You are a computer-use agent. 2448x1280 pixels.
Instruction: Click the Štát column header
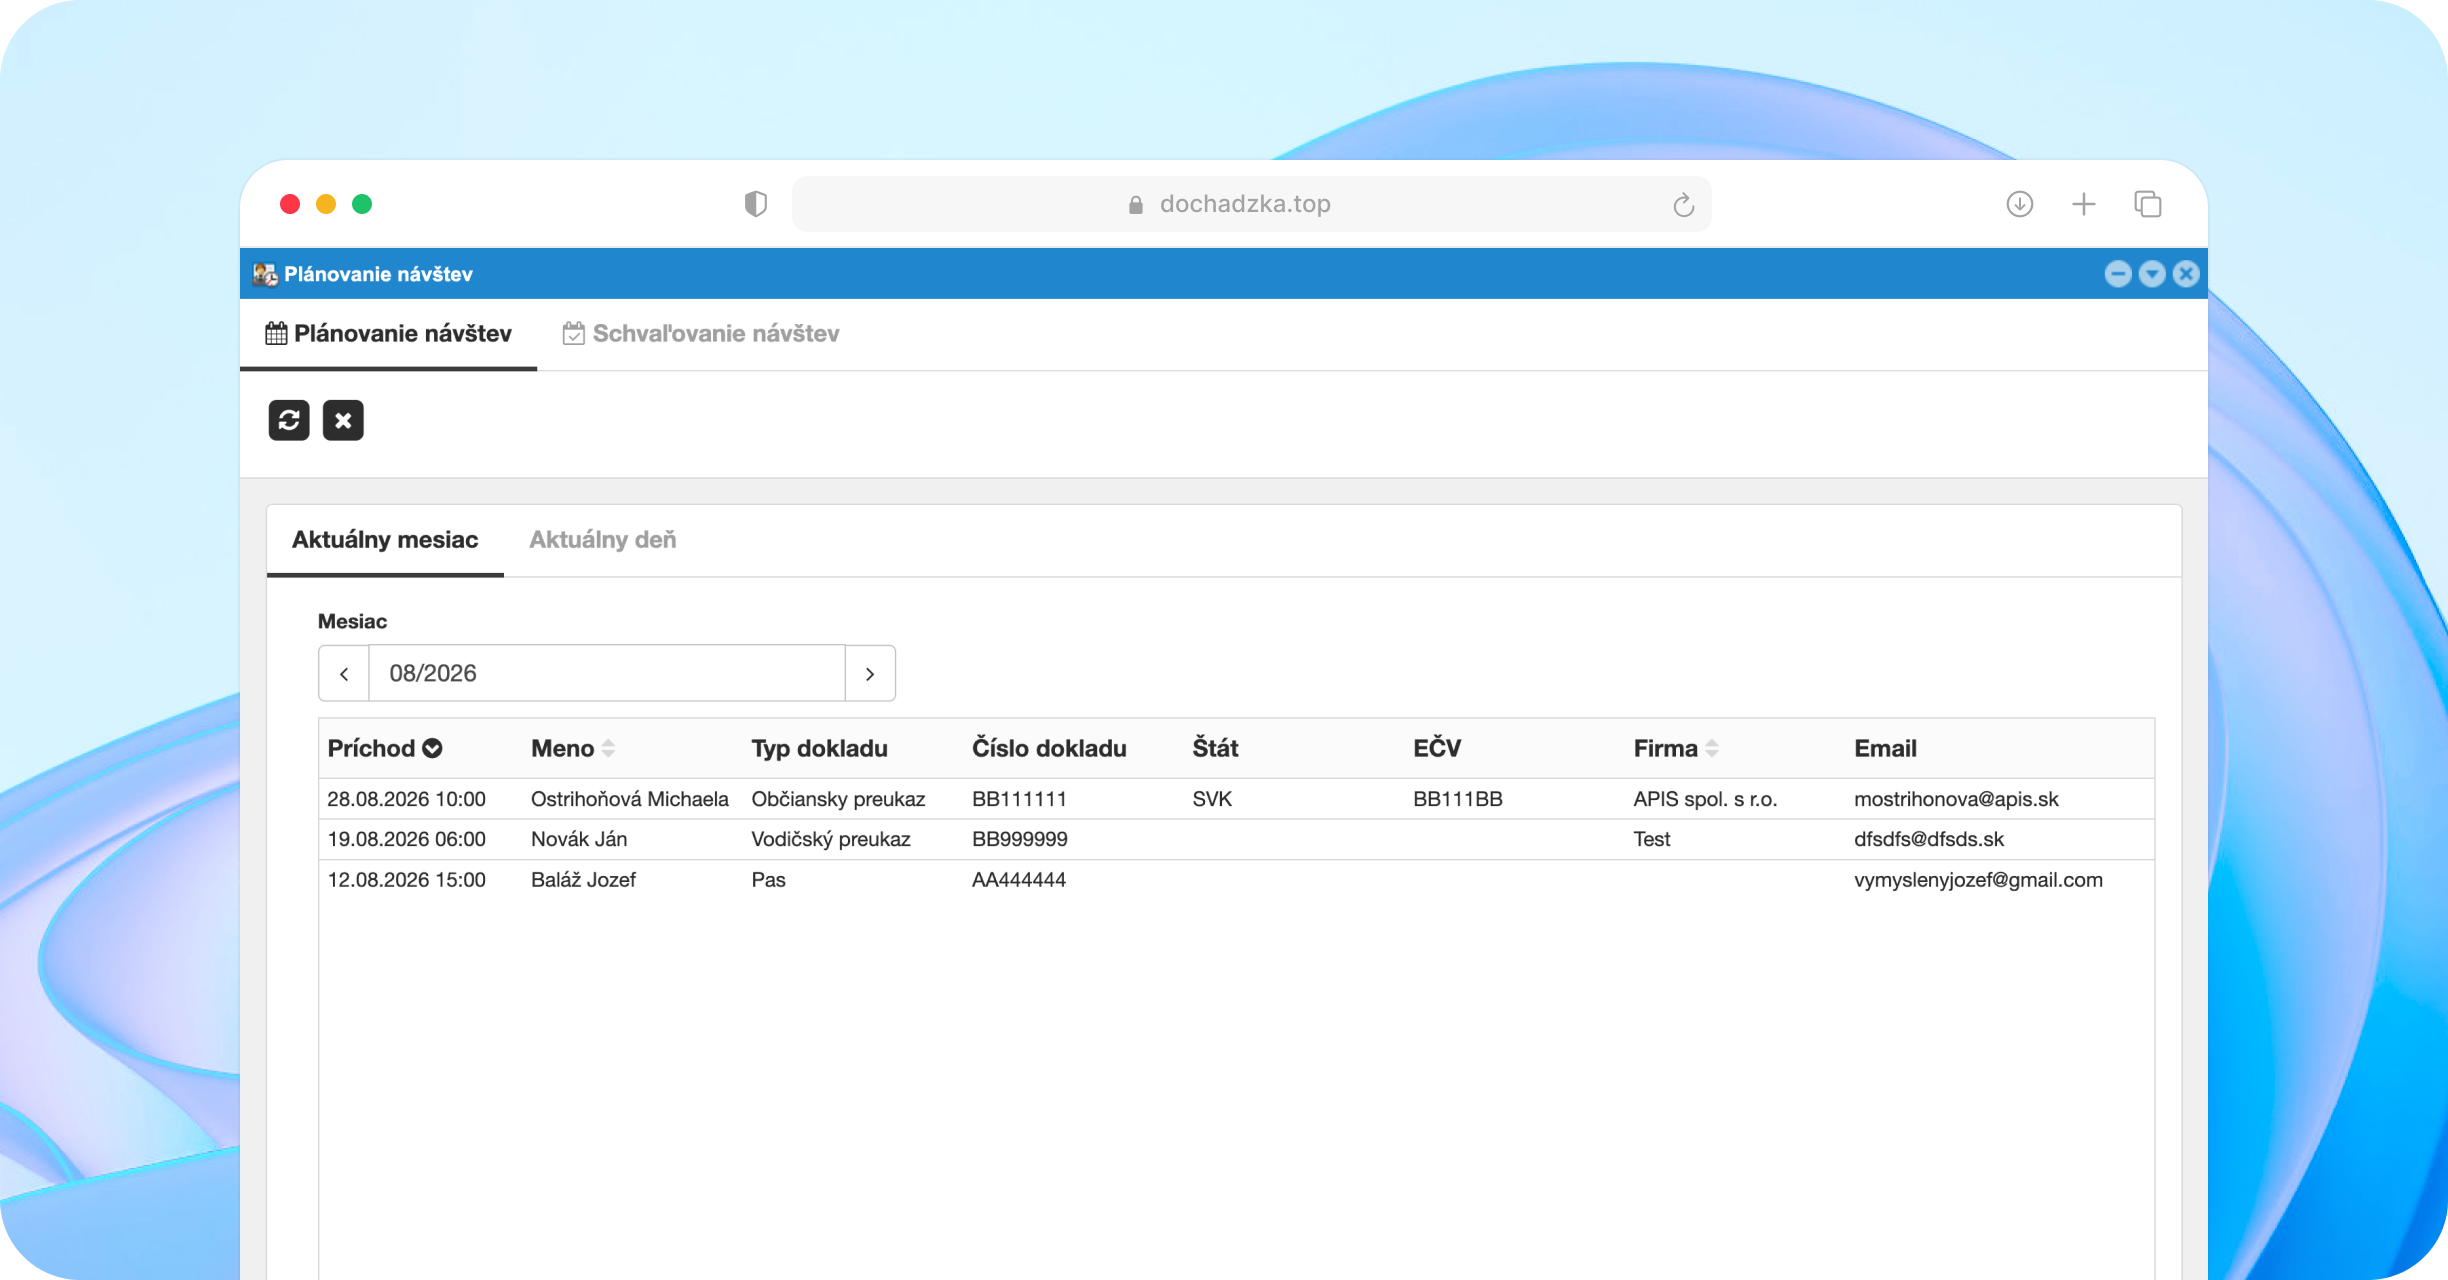pos(1215,748)
